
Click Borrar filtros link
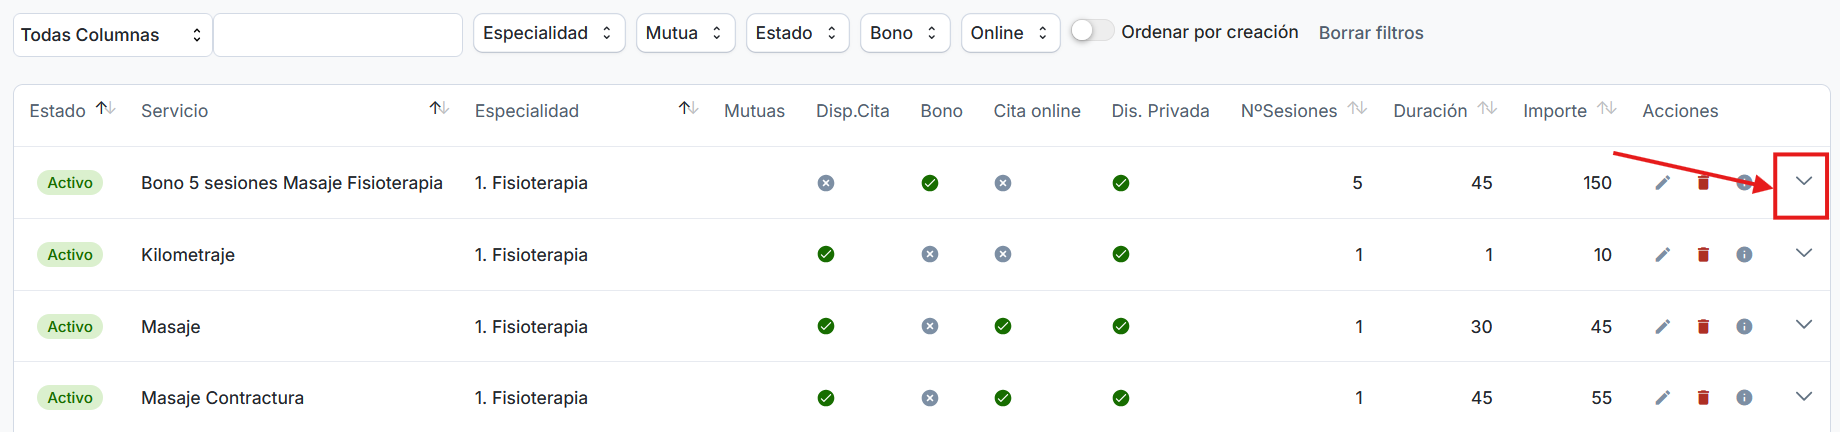[1371, 33]
